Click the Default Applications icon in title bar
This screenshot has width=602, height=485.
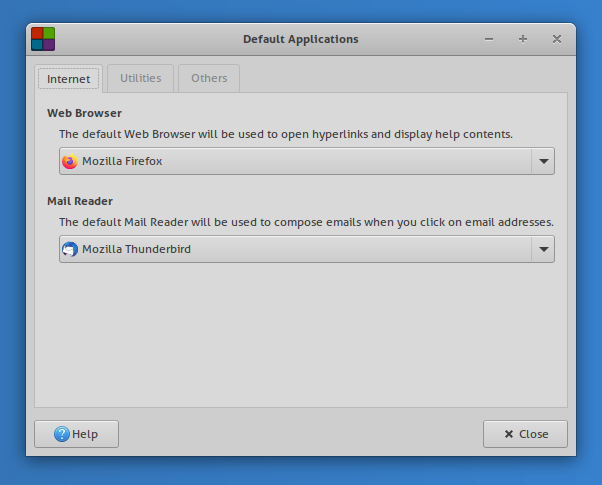click(43, 39)
